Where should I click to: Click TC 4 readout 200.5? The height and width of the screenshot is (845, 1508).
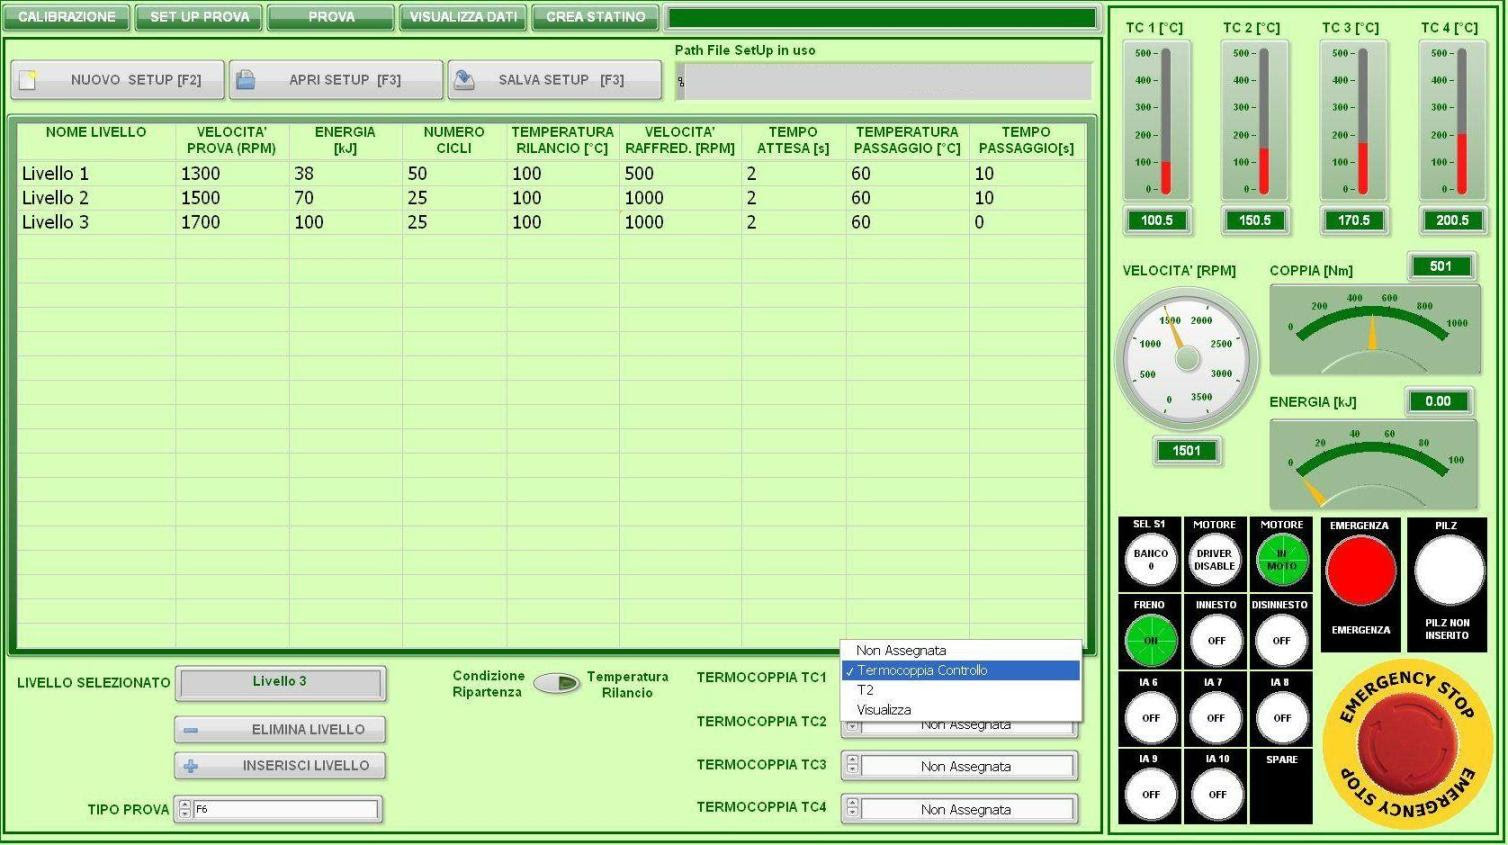pos(1452,221)
